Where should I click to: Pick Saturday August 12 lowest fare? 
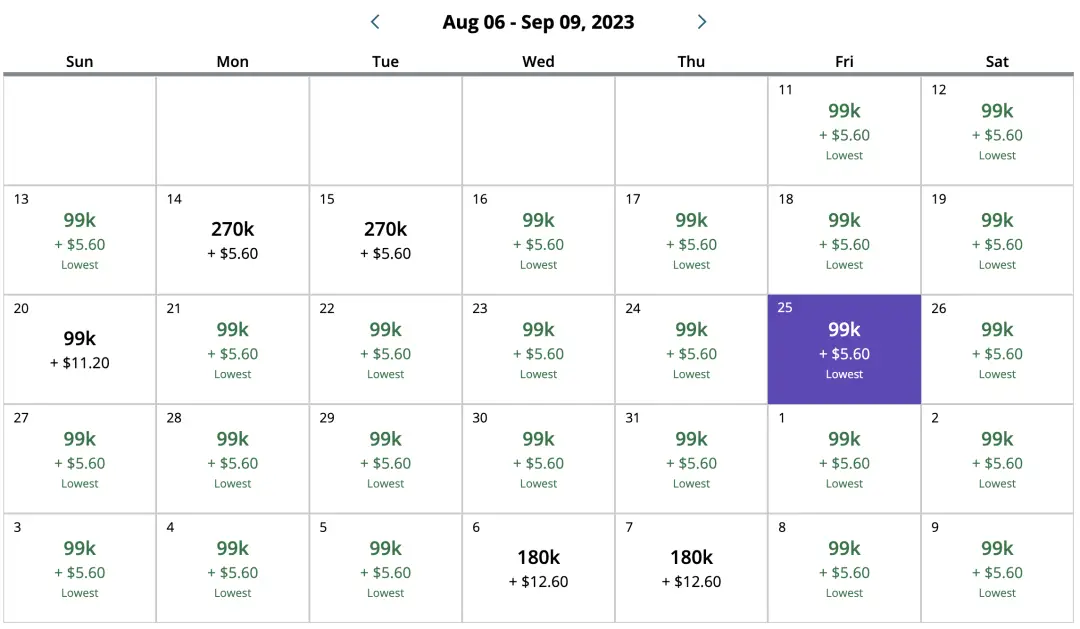pyautogui.click(x=997, y=130)
